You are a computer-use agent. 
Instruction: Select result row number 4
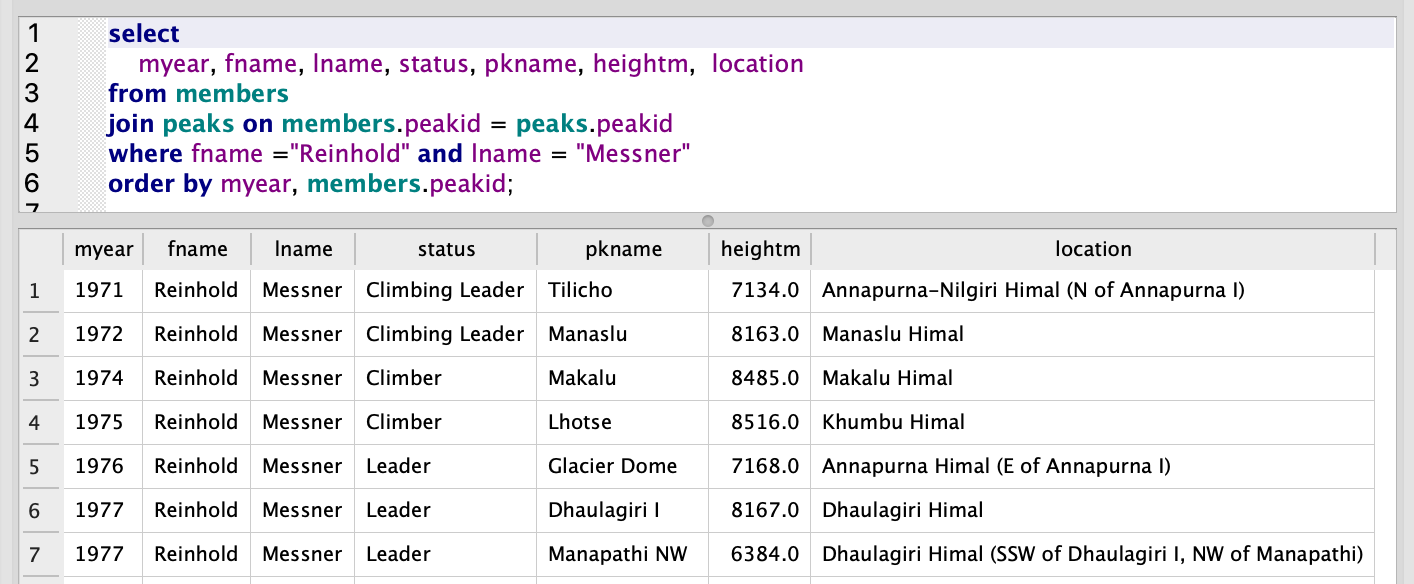pos(35,423)
